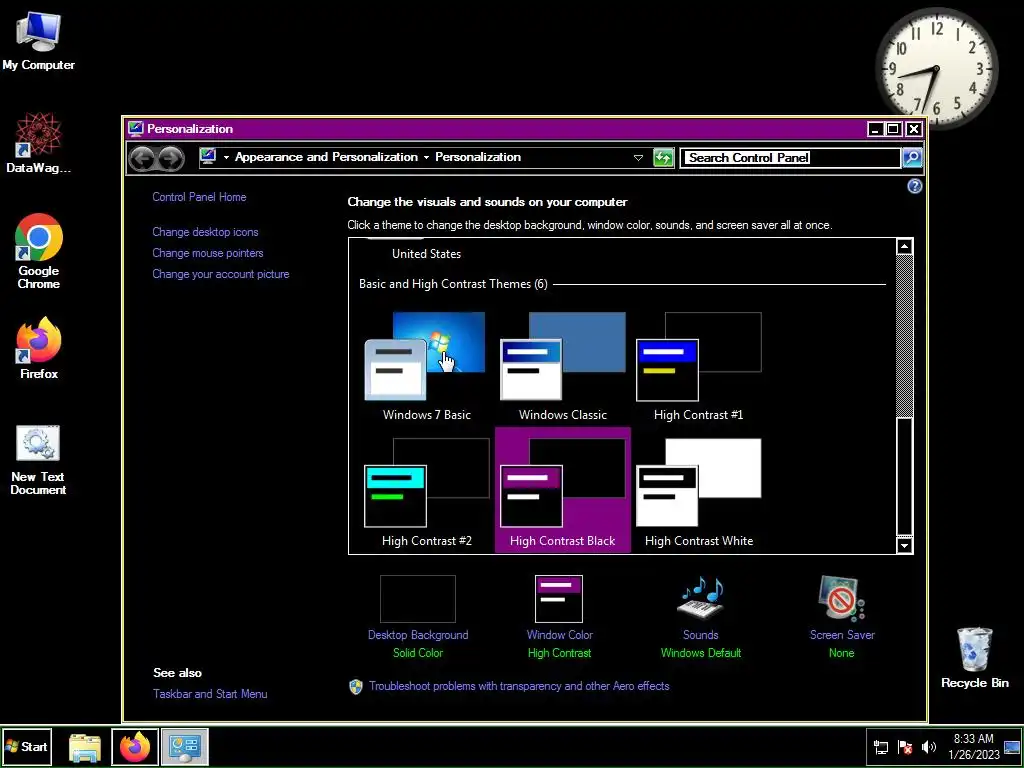Click Appearance and Personalization breadcrumb
1024x768 pixels.
pyautogui.click(x=326, y=157)
